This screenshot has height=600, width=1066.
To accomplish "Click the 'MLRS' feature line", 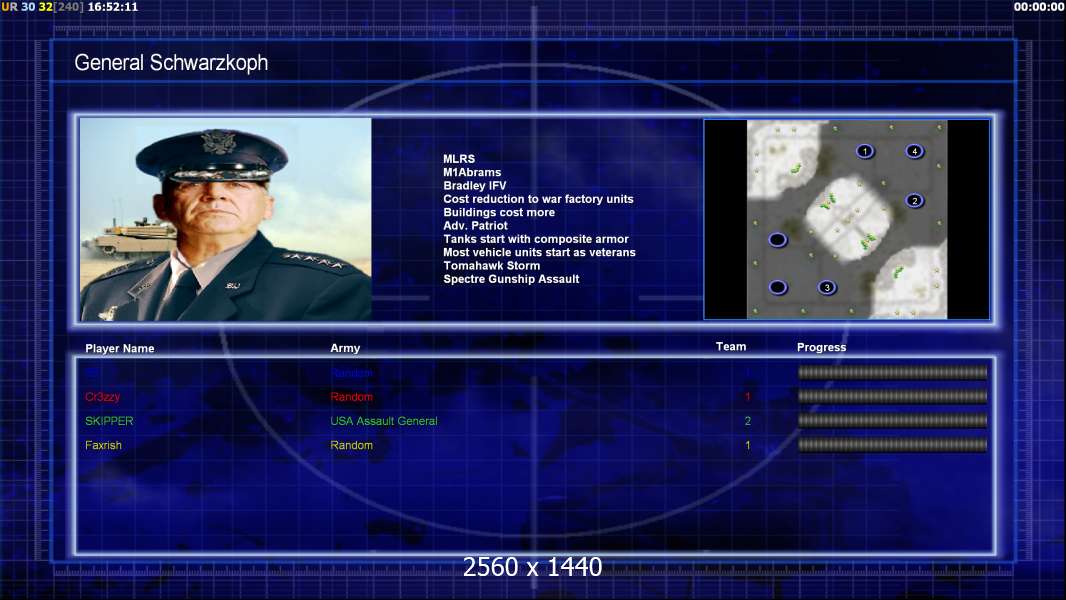I will [x=459, y=159].
